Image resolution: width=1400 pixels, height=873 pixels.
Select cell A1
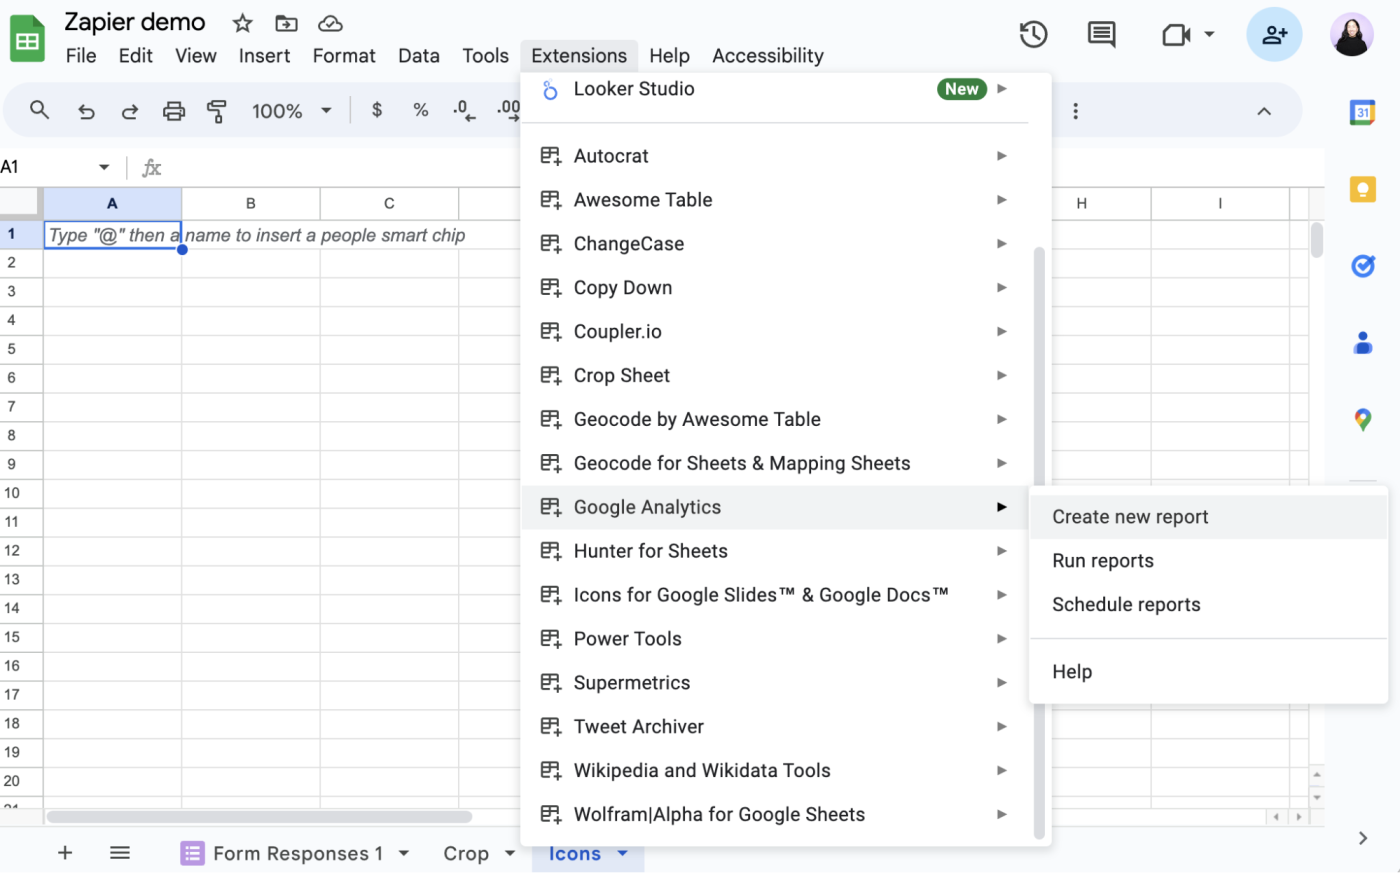point(112,235)
